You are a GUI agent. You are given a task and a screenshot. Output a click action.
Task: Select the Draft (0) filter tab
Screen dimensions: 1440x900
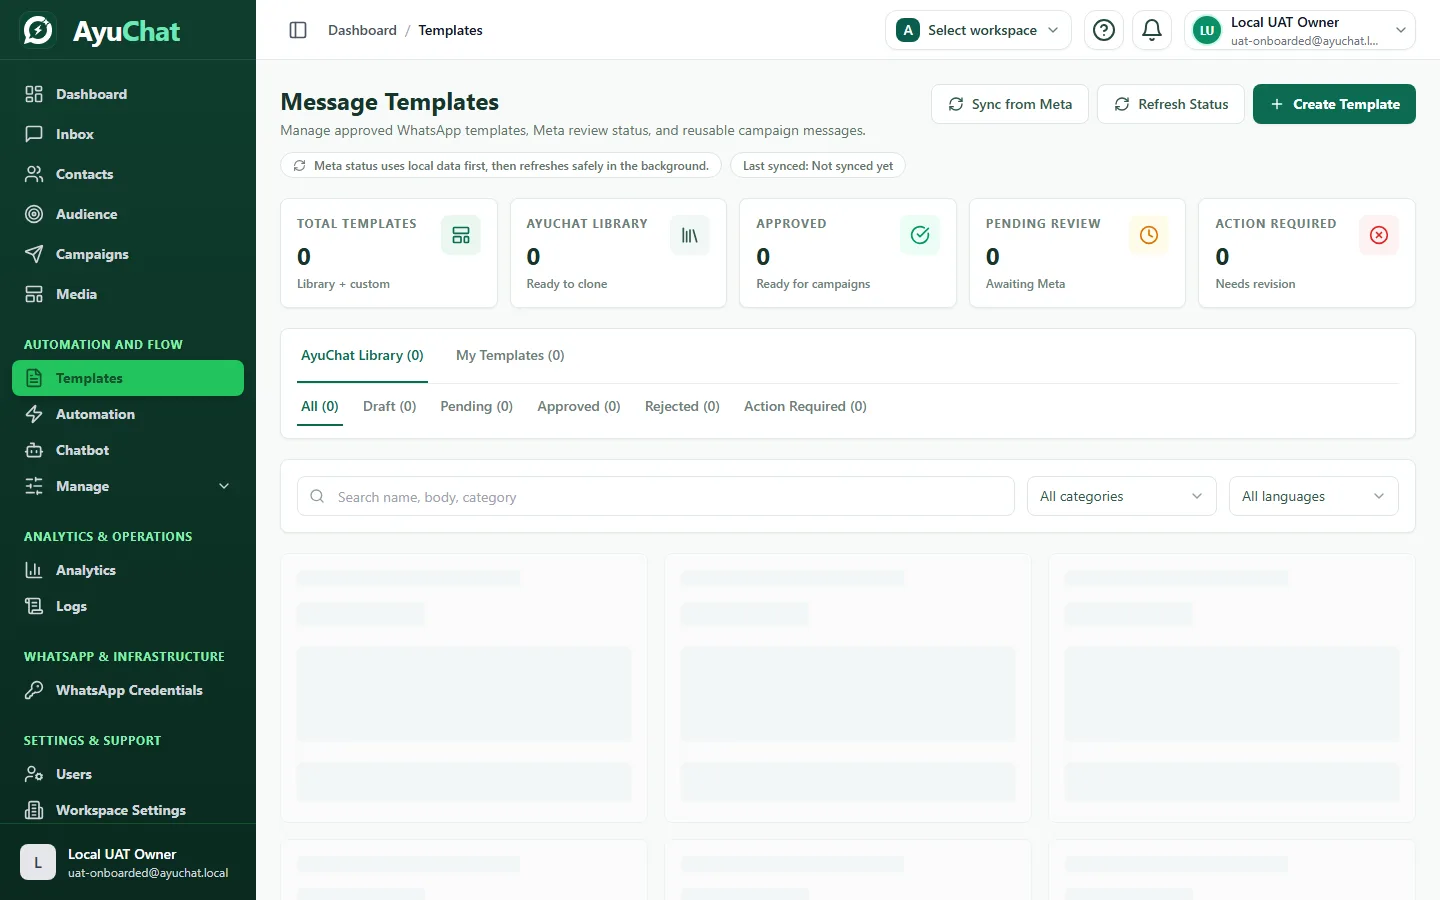[x=389, y=406]
